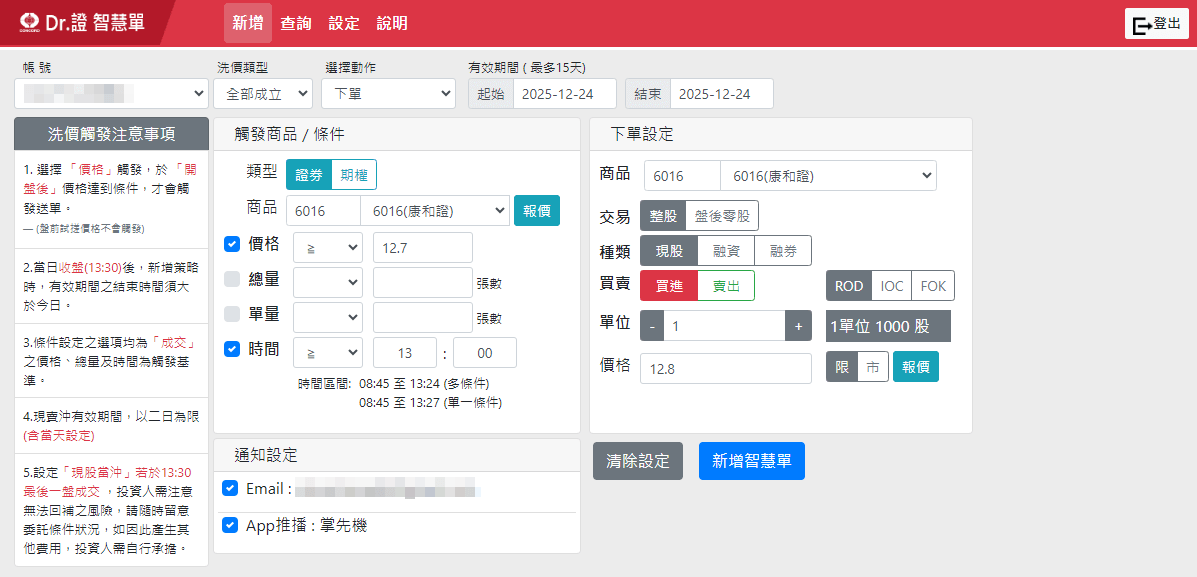Click the 報價 button beside trigger product
The image size is (1197, 577).
537,211
